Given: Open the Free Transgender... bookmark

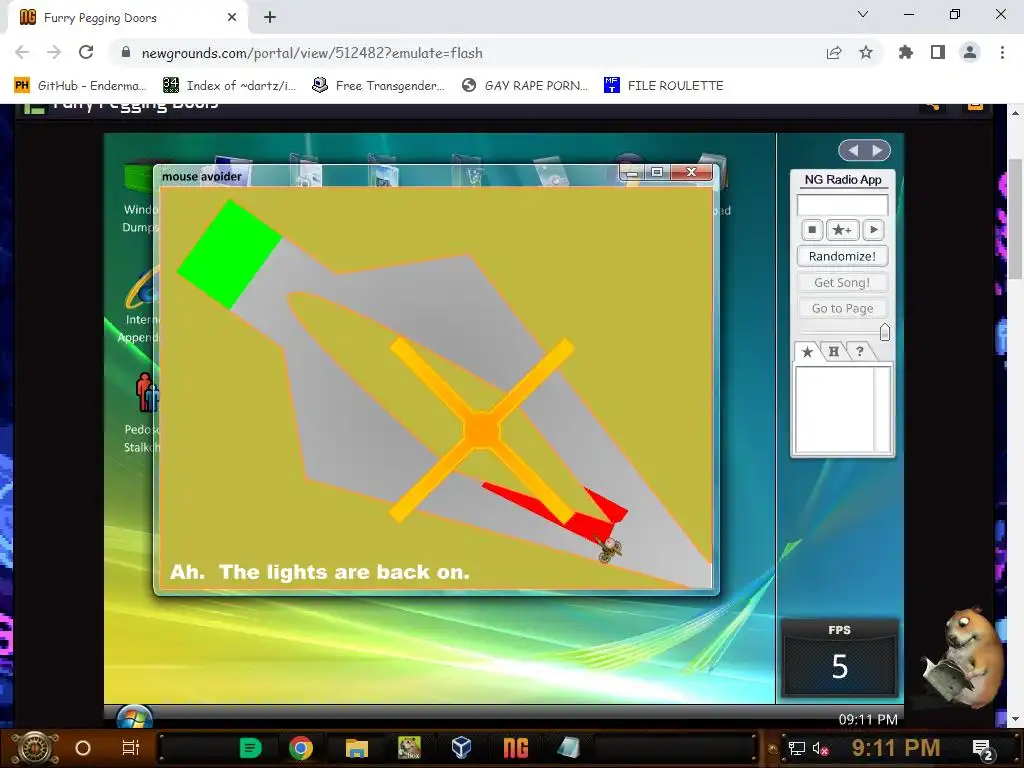Looking at the screenshot, I should click(379, 86).
